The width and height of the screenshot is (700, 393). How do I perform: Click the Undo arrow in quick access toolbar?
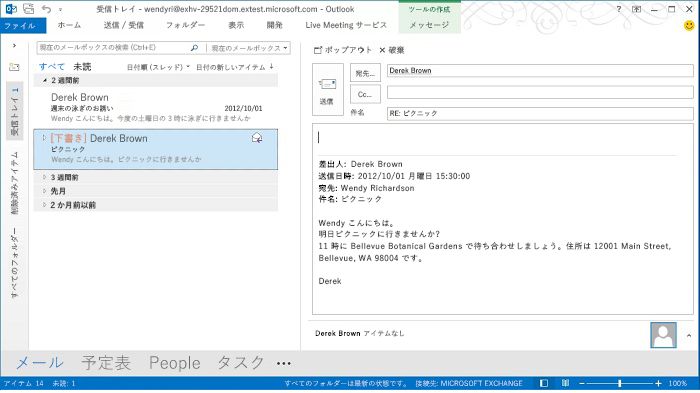pos(46,8)
